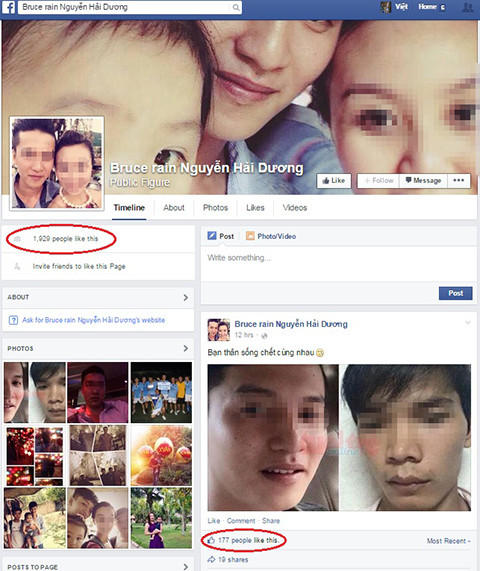Click the globe privacy icon on the post

(264, 335)
